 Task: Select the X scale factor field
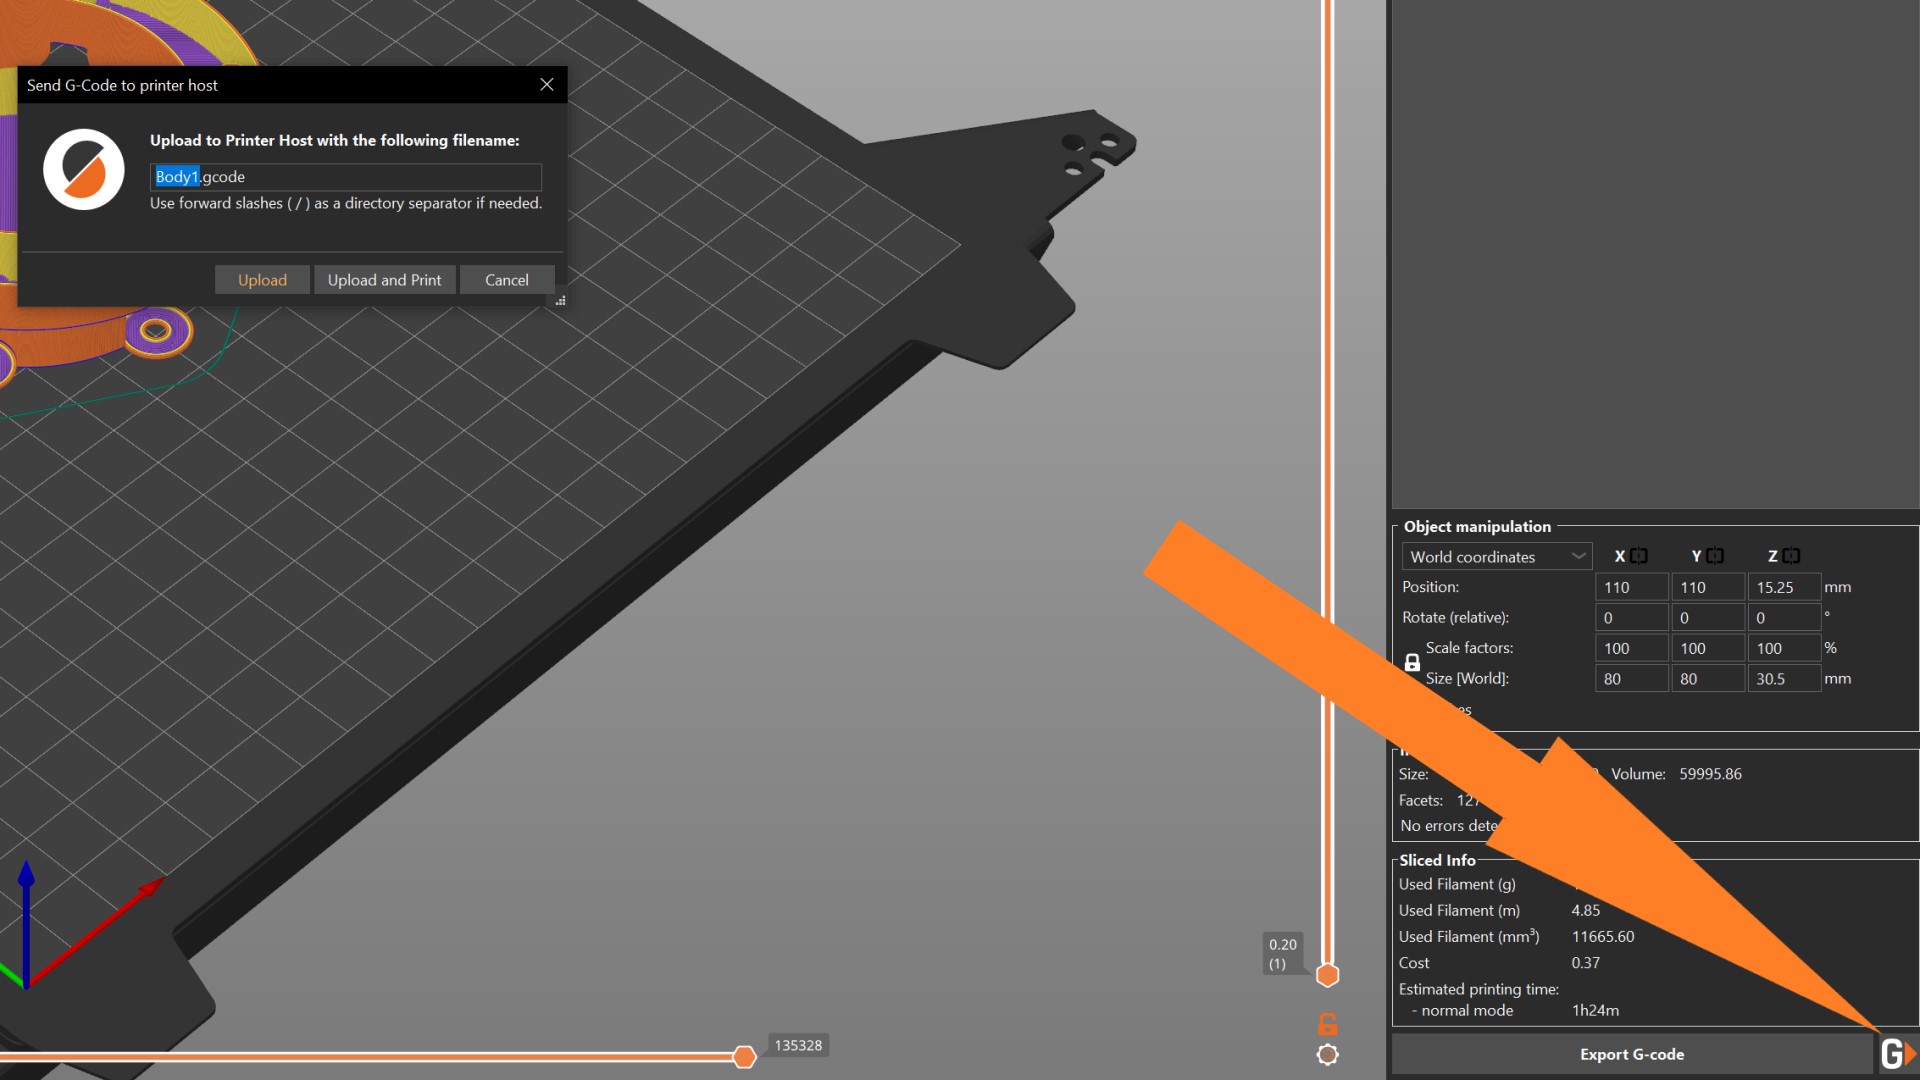tap(1630, 648)
